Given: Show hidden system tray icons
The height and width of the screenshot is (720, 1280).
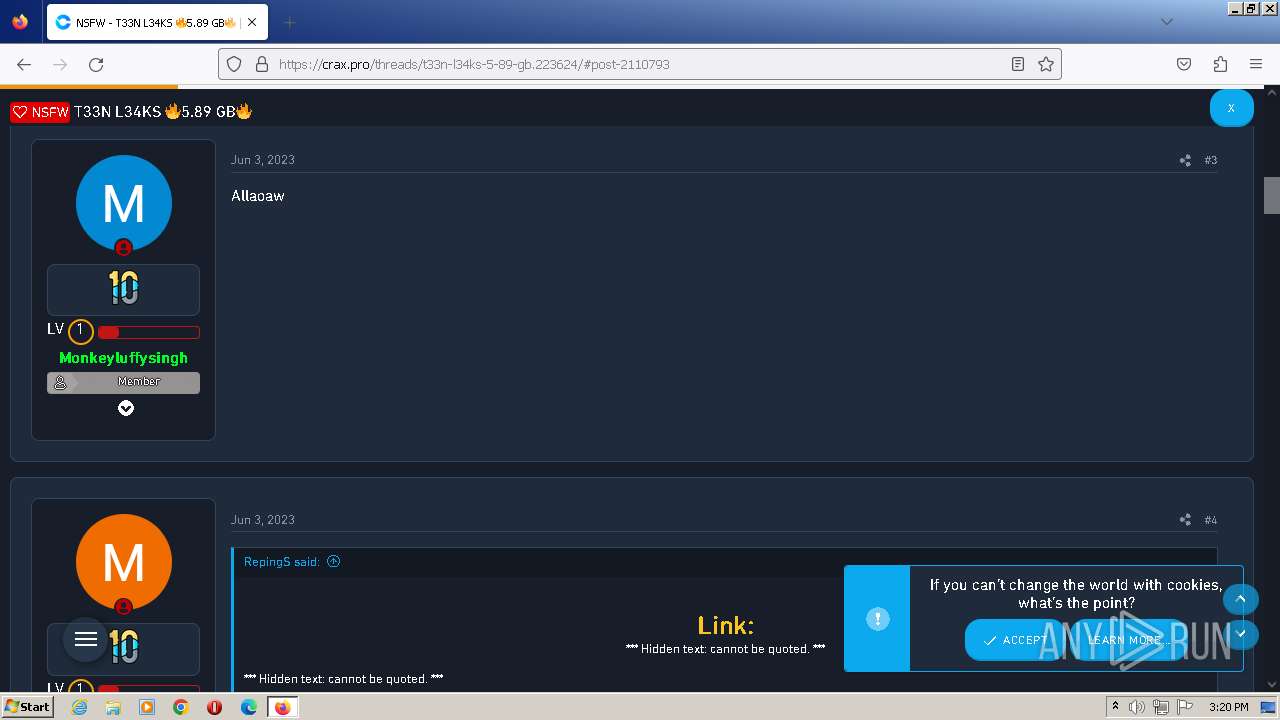Looking at the screenshot, I should click(1115, 707).
